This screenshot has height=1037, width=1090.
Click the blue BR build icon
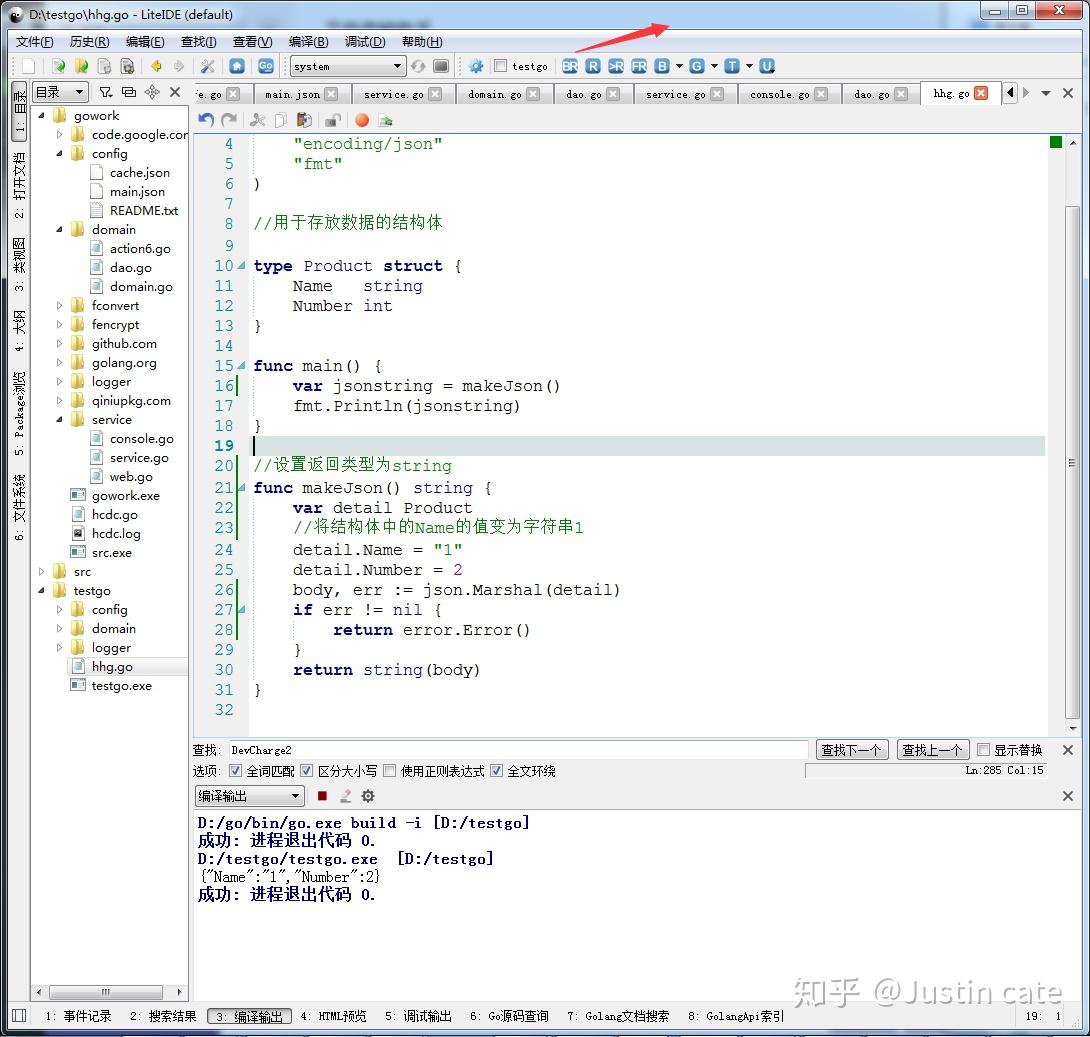(570, 66)
